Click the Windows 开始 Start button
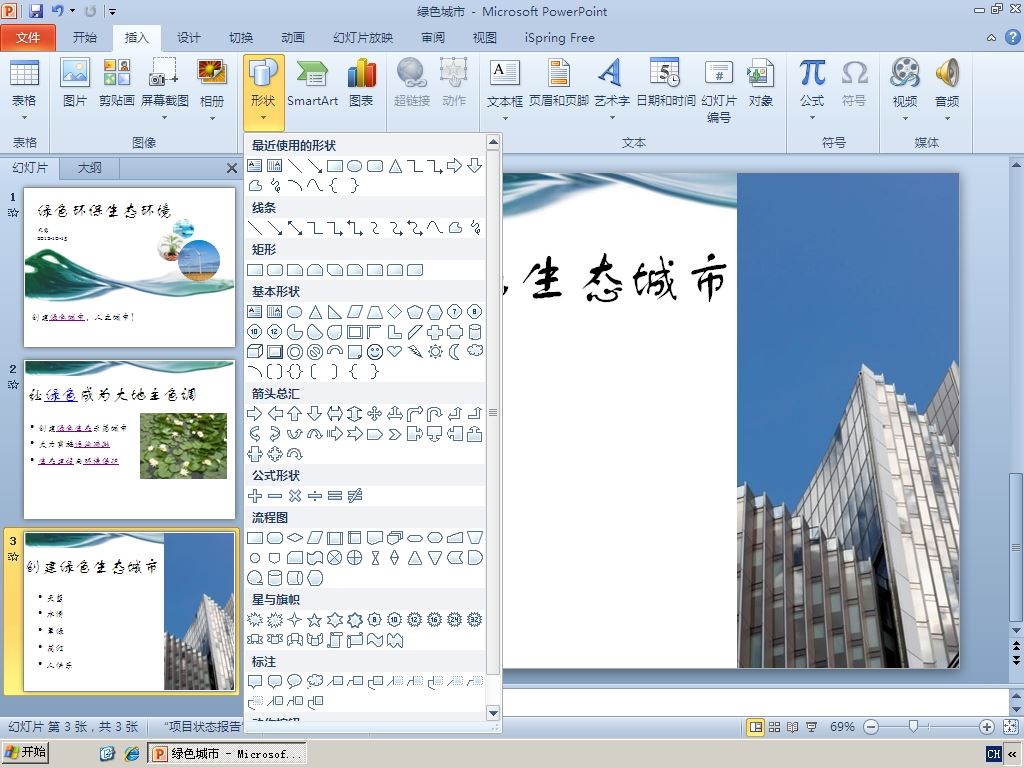Viewport: 1024px width, 768px height. pyautogui.click(x=25, y=753)
